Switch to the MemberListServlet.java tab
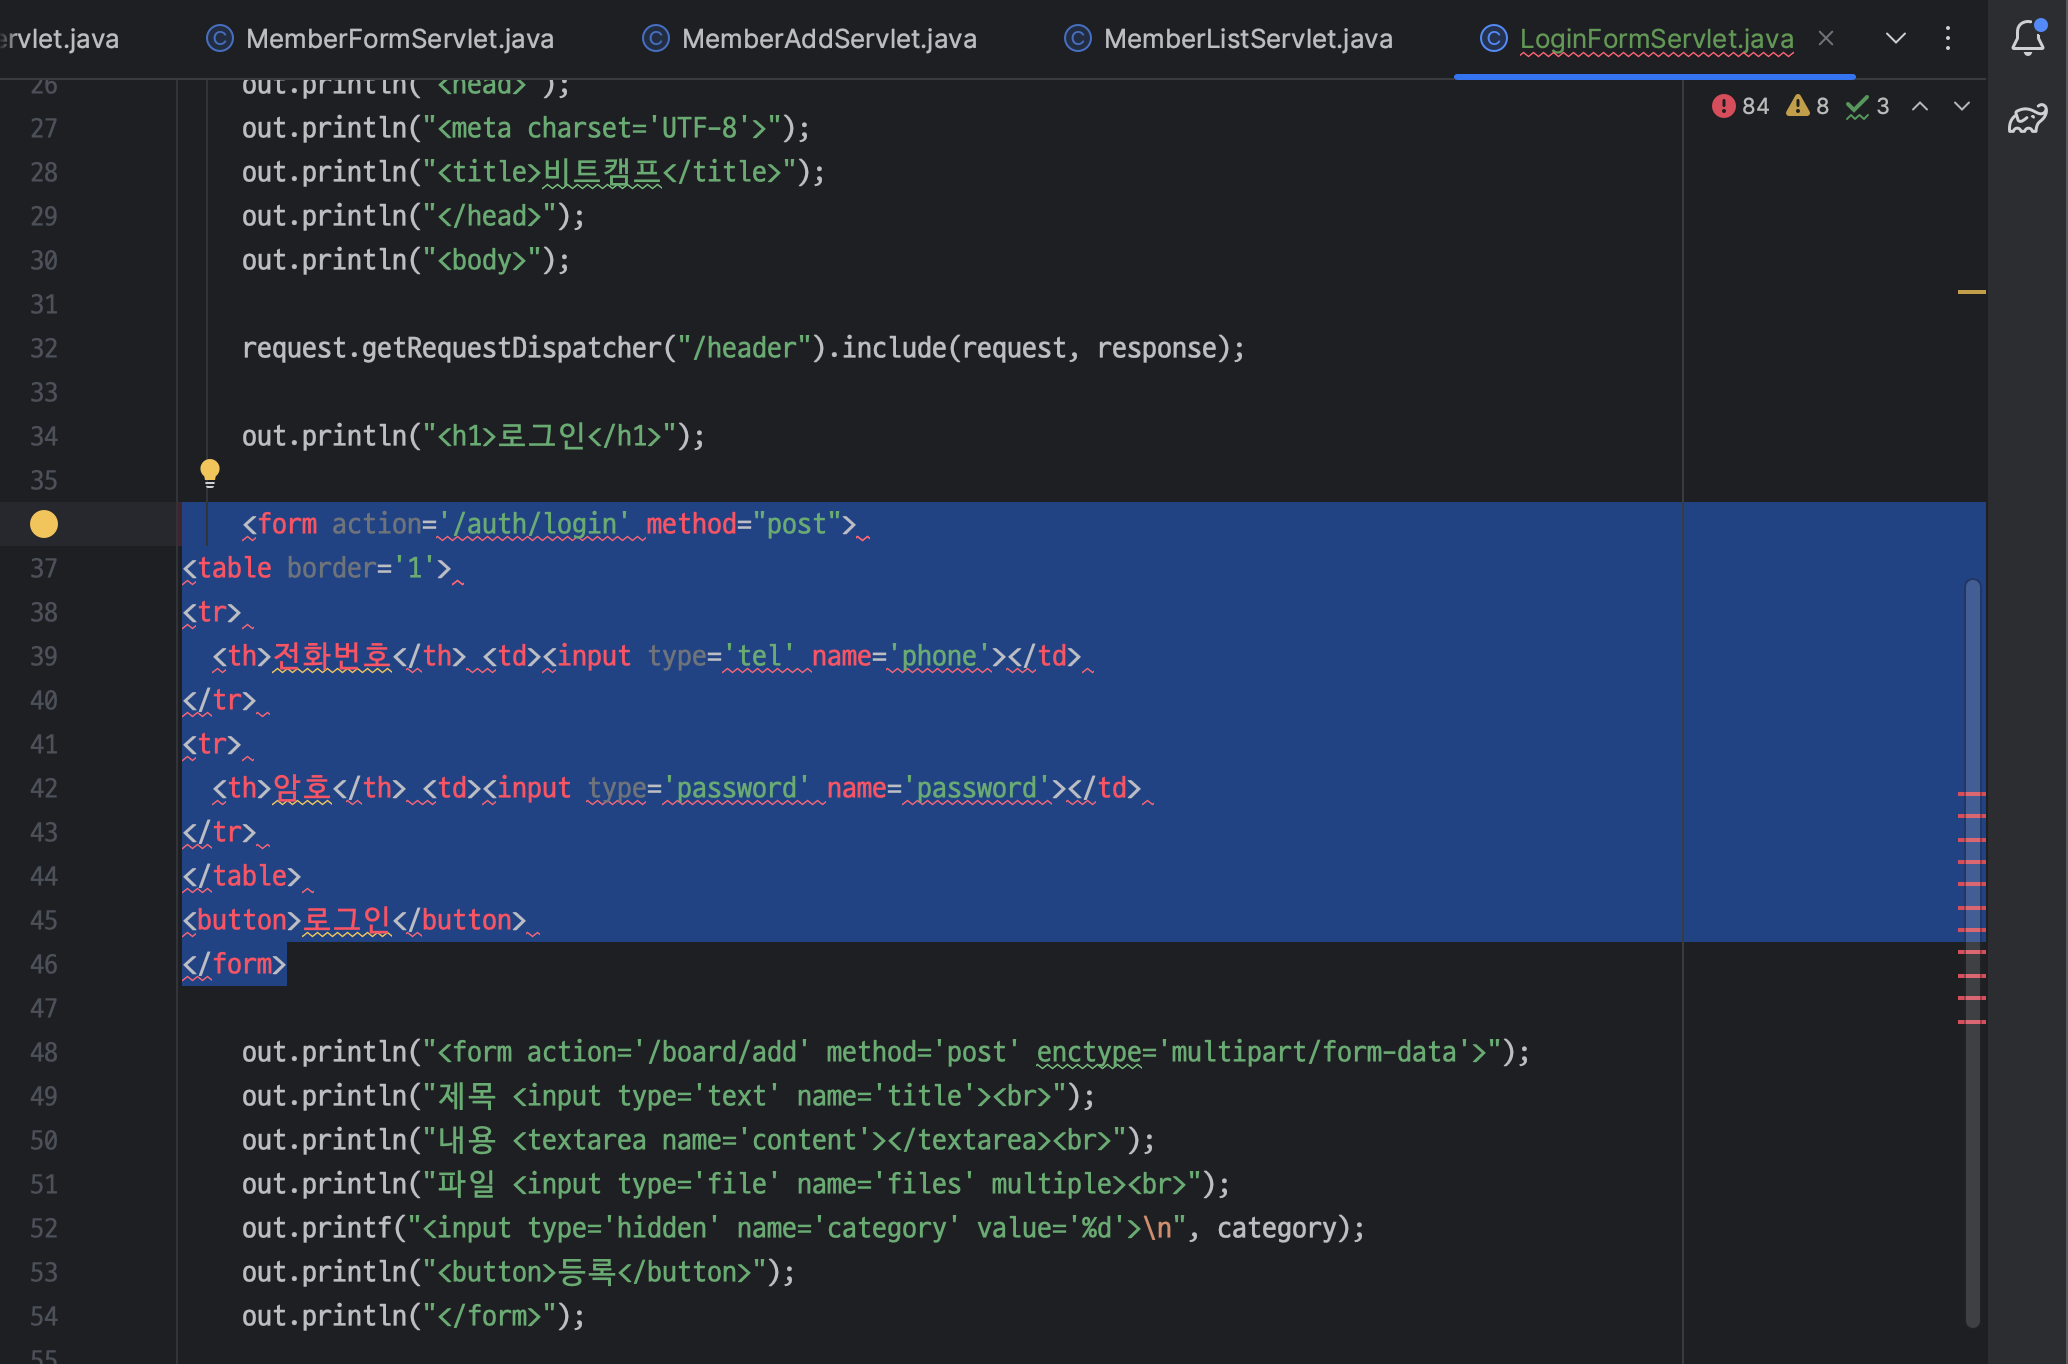Image resolution: width=2068 pixels, height=1364 pixels. pyautogui.click(x=1247, y=38)
